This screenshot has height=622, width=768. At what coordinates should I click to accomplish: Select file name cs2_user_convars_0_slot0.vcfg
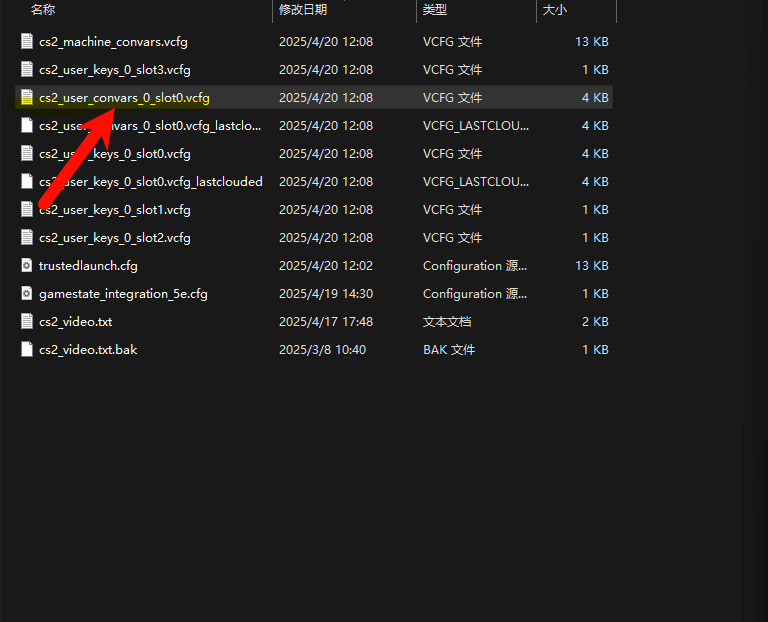point(124,98)
